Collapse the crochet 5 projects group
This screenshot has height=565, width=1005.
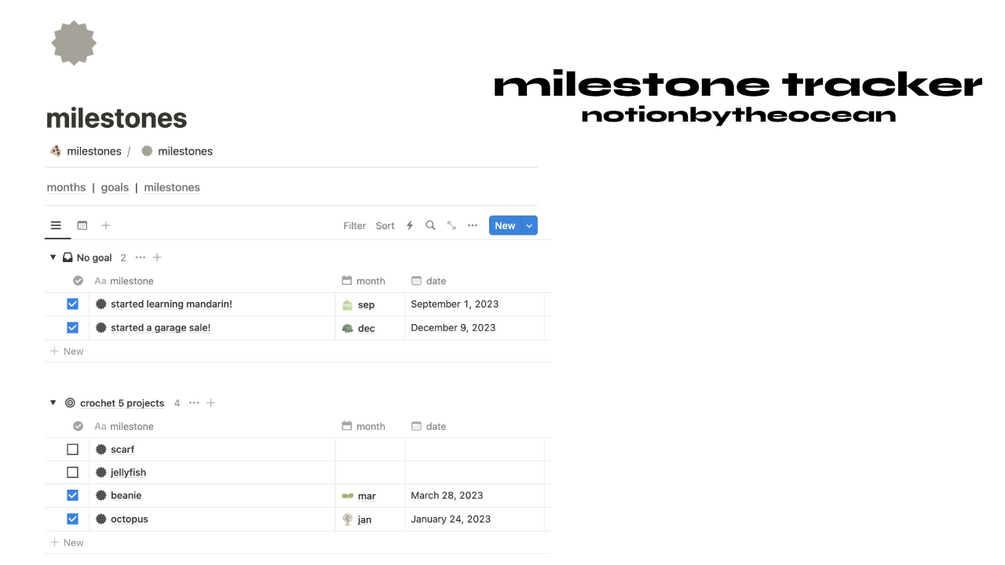pyautogui.click(x=53, y=403)
